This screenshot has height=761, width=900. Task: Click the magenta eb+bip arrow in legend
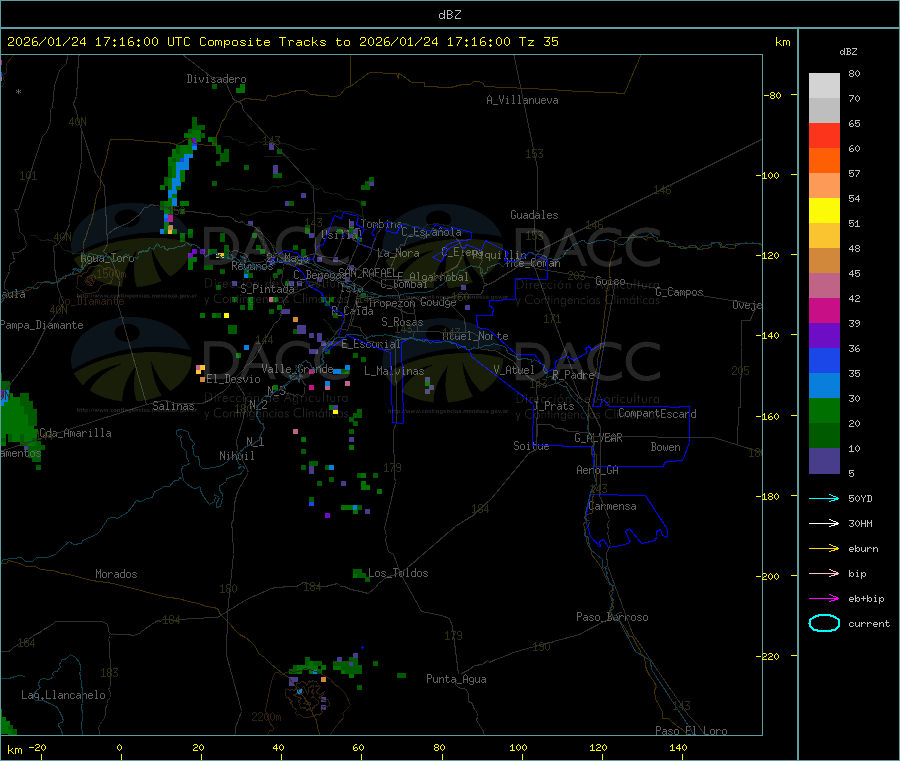(x=824, y=598)
